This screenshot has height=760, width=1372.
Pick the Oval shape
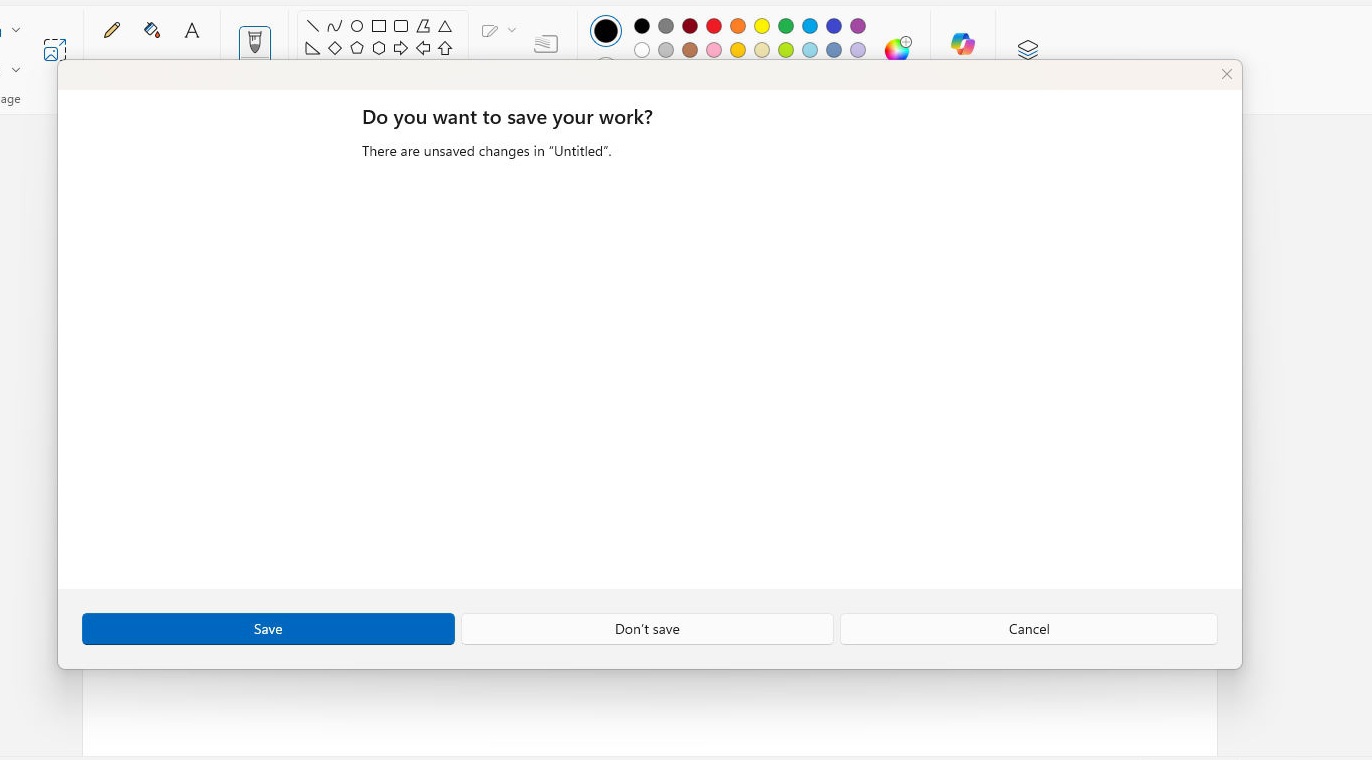tap(357, 26)
